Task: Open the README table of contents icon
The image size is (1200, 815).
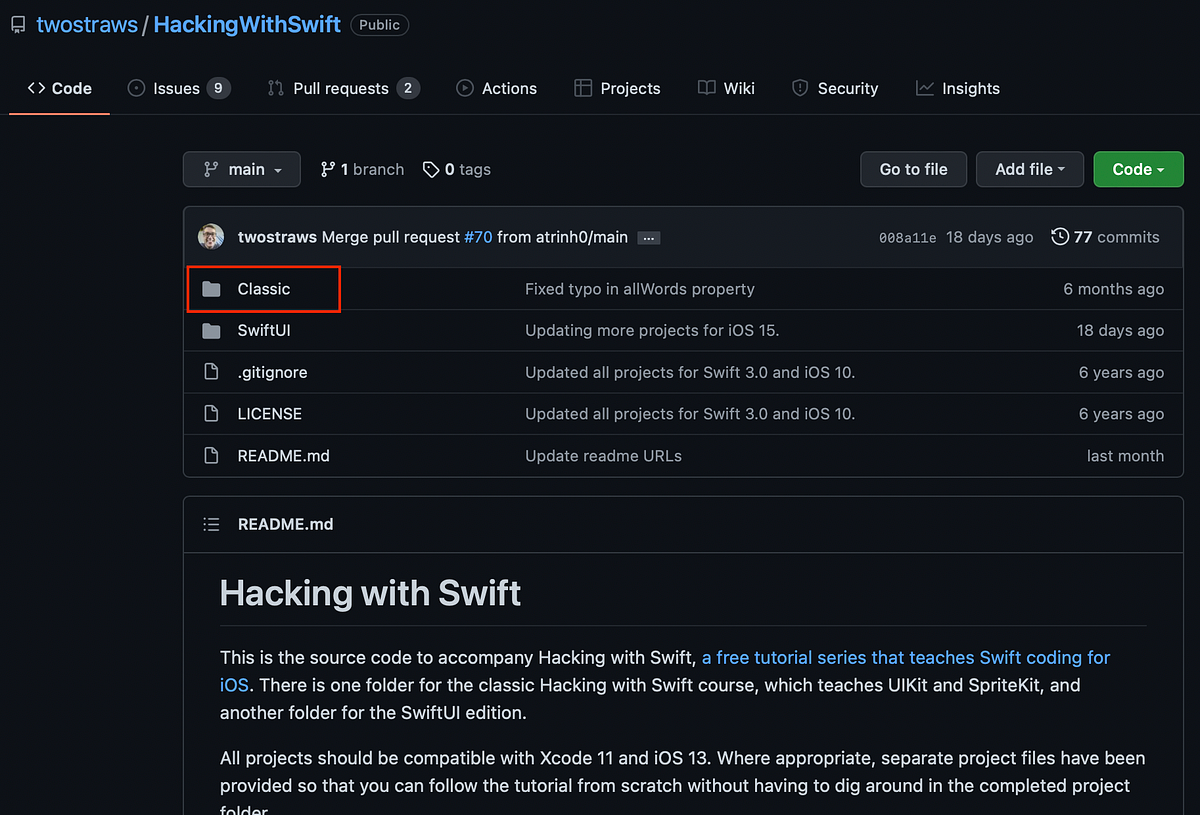Action: [x=211, y=523]
